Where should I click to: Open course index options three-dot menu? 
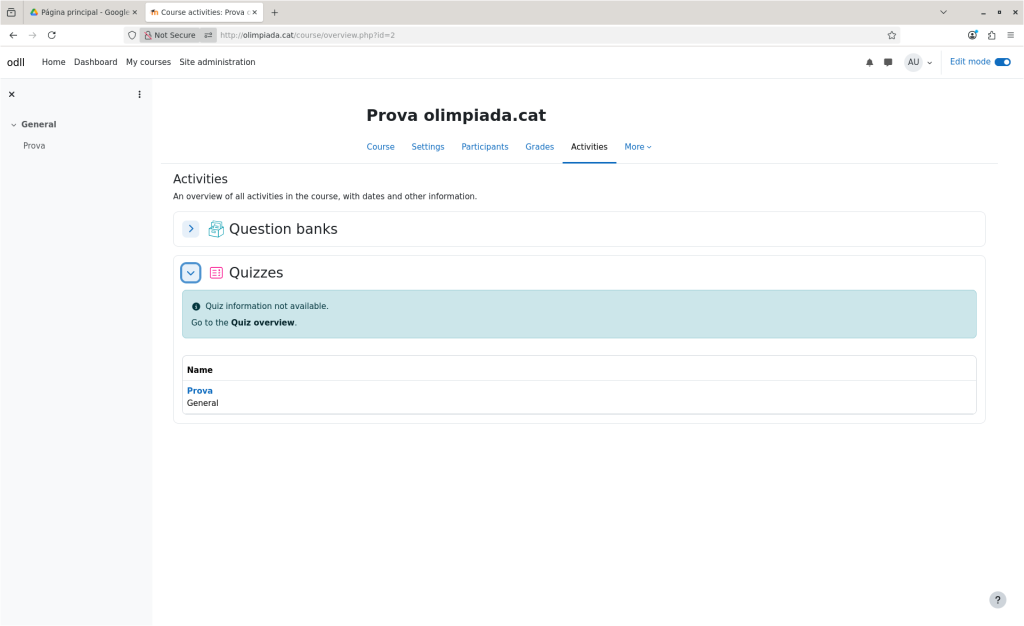pyautogui.click(x=139, y=94)
